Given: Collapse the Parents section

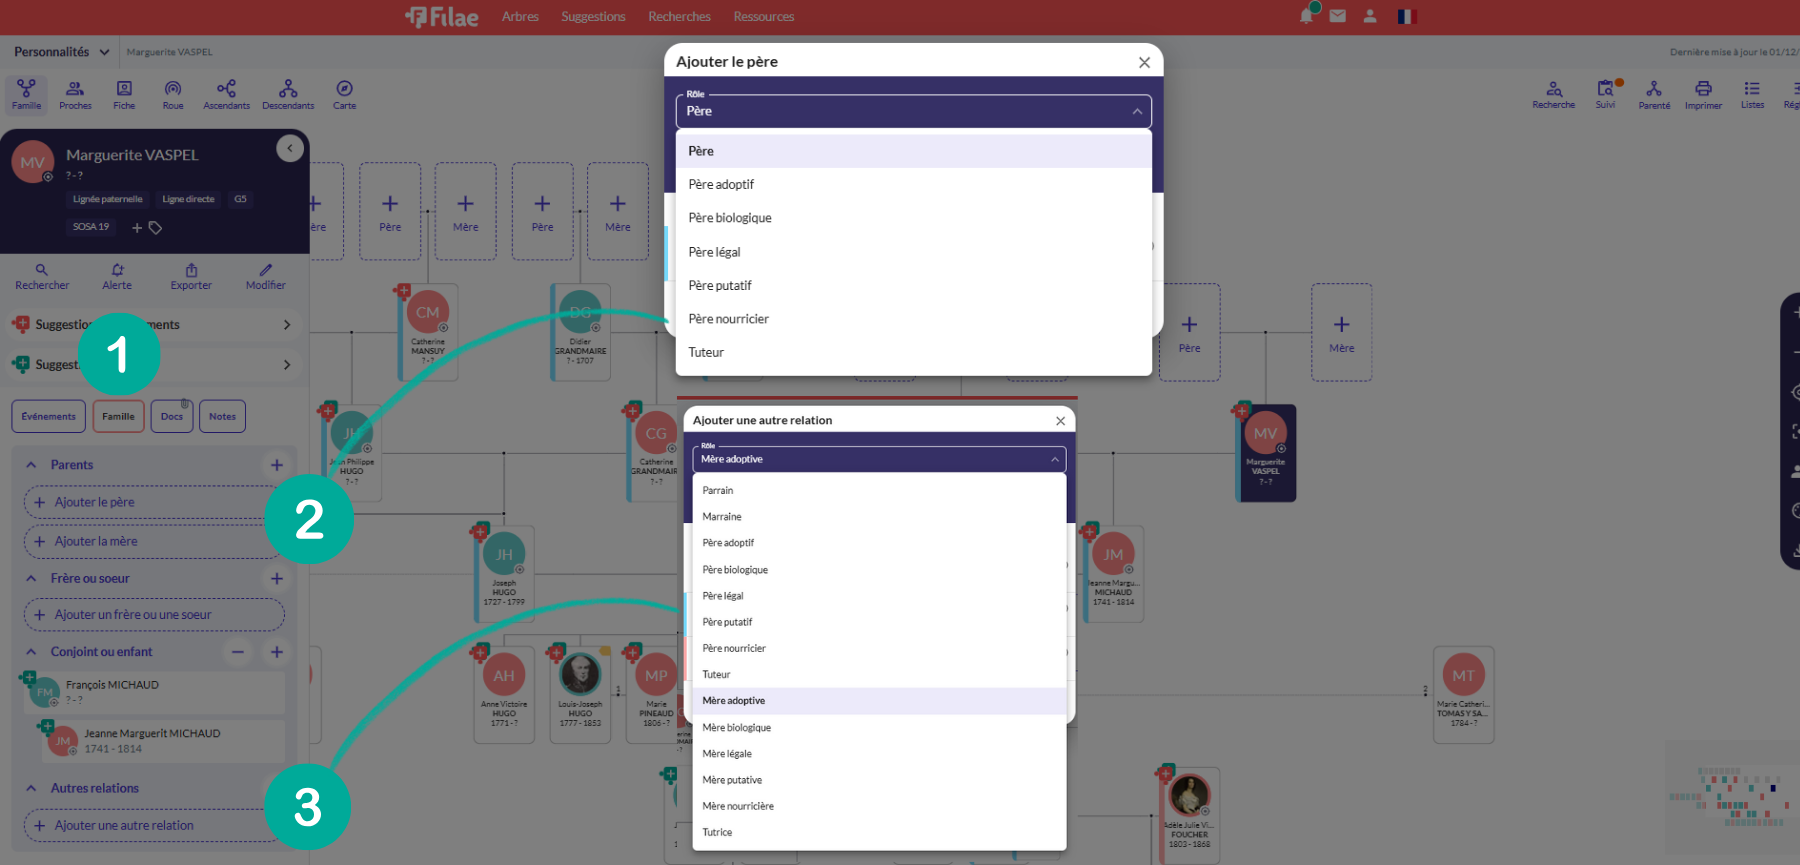Looking at the screenshot, I should (x=31, y=465).
